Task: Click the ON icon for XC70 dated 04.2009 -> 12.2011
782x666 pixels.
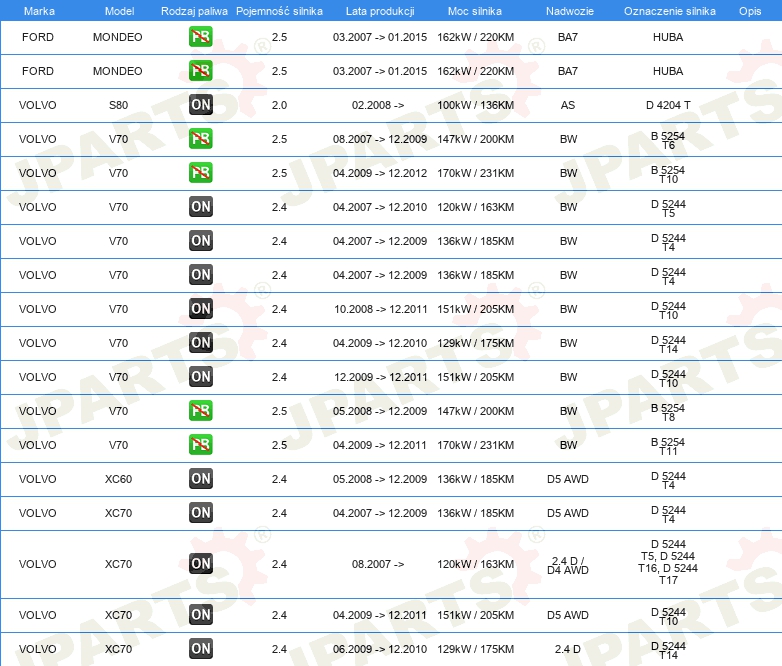Action: coord(201,615)
